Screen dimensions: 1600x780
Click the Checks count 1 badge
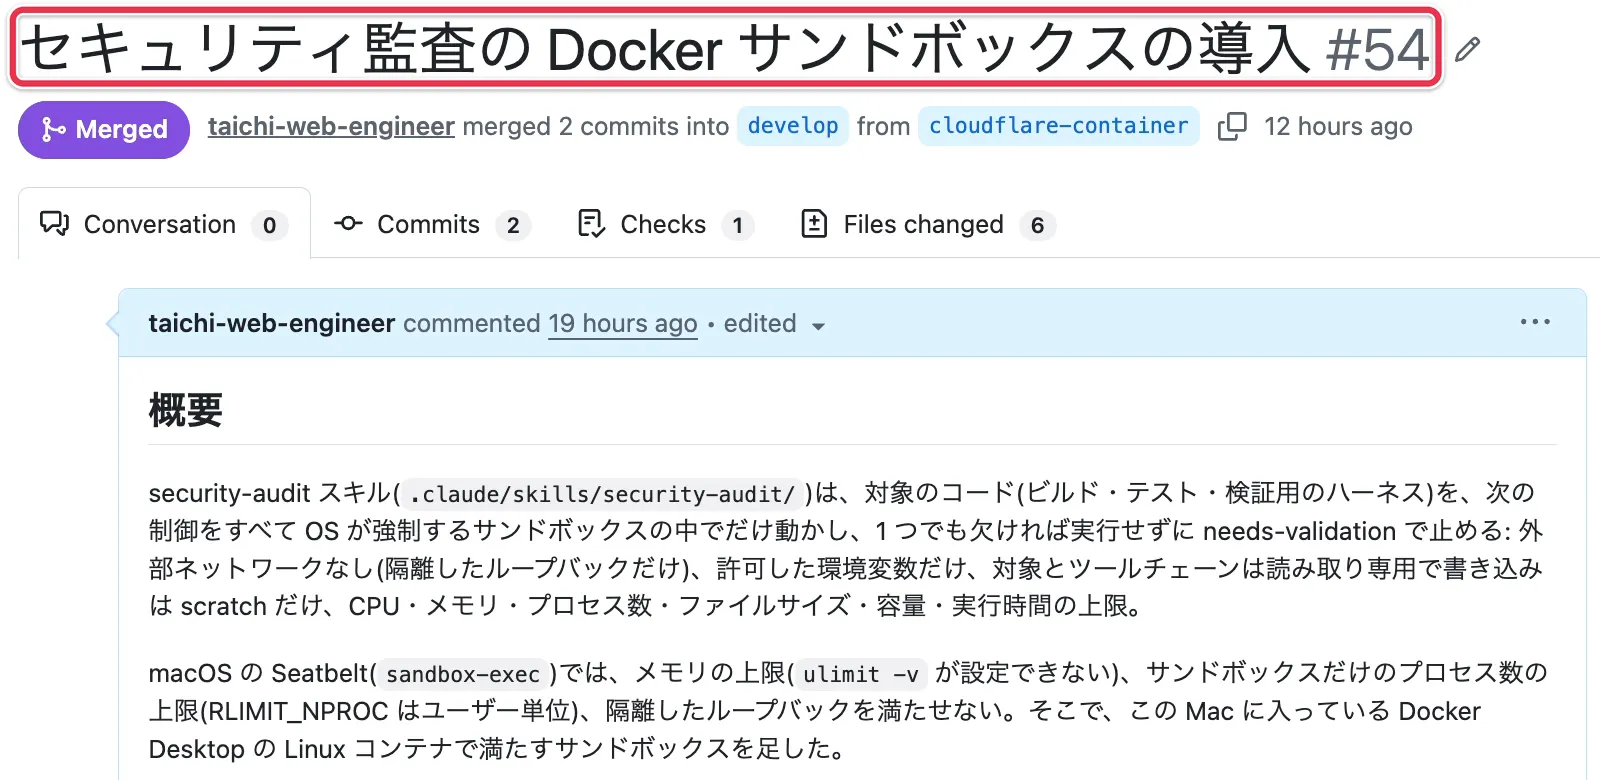pyautogui.click(x=737, y=225)
